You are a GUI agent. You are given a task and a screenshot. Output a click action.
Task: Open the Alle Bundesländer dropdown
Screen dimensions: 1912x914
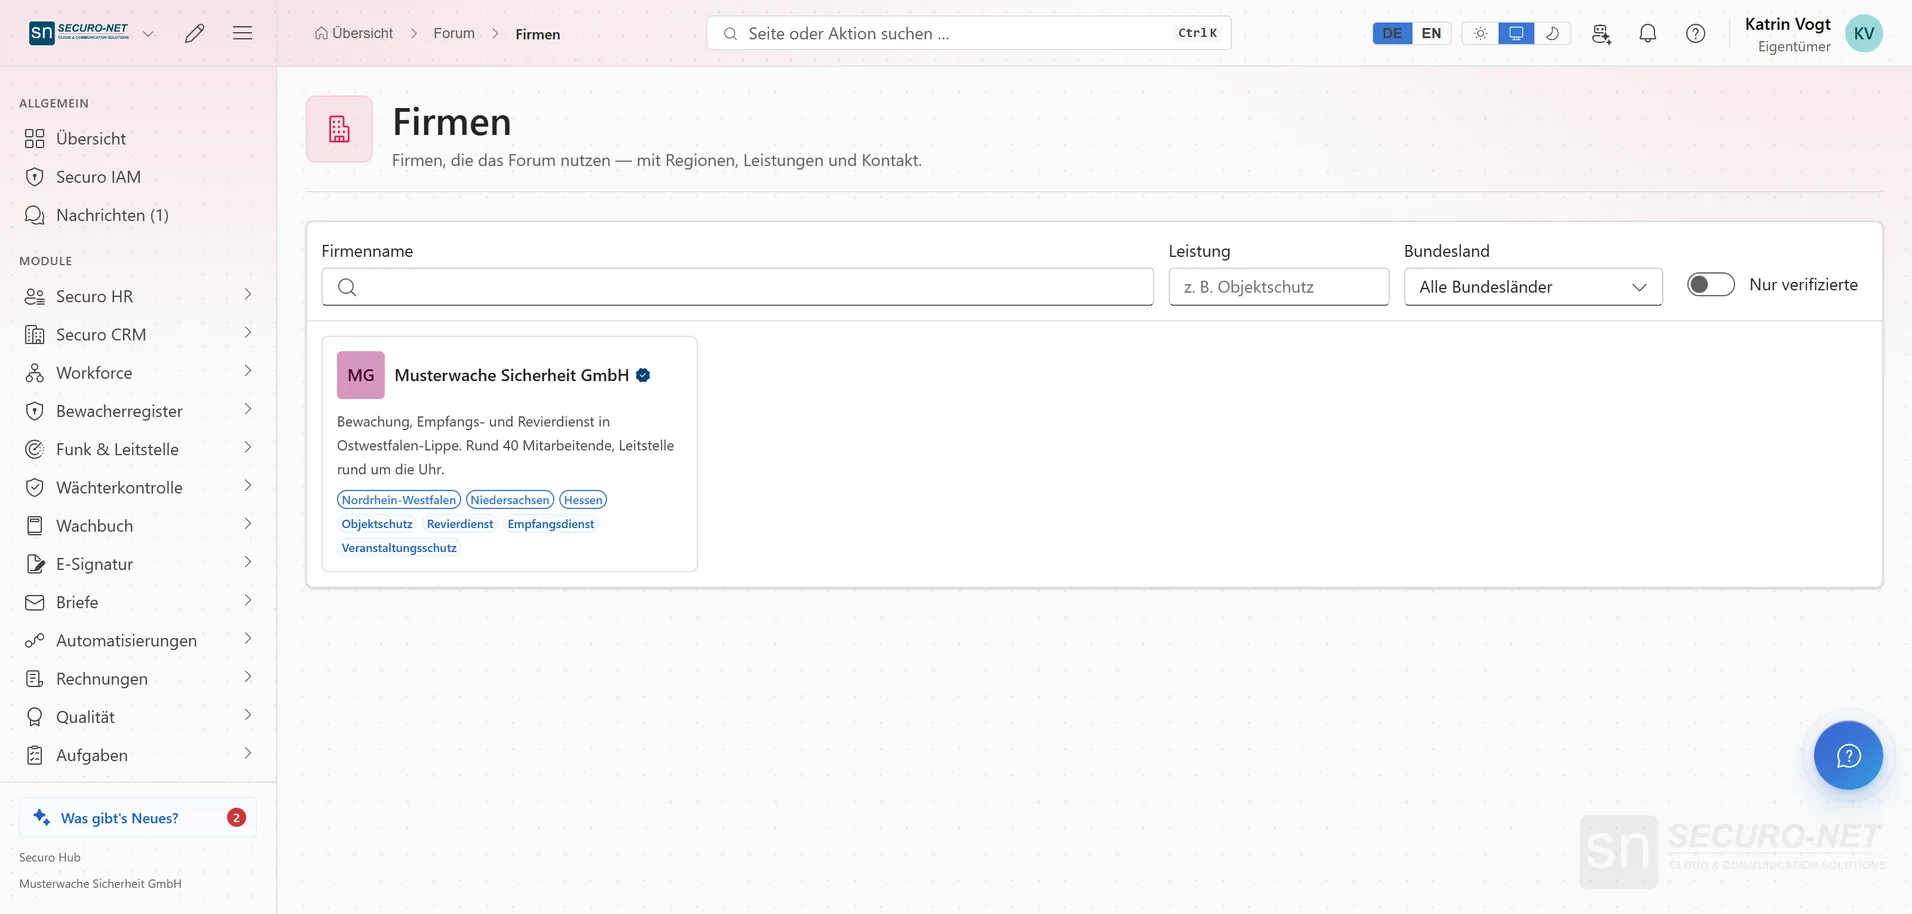(x=1533, y=287)
